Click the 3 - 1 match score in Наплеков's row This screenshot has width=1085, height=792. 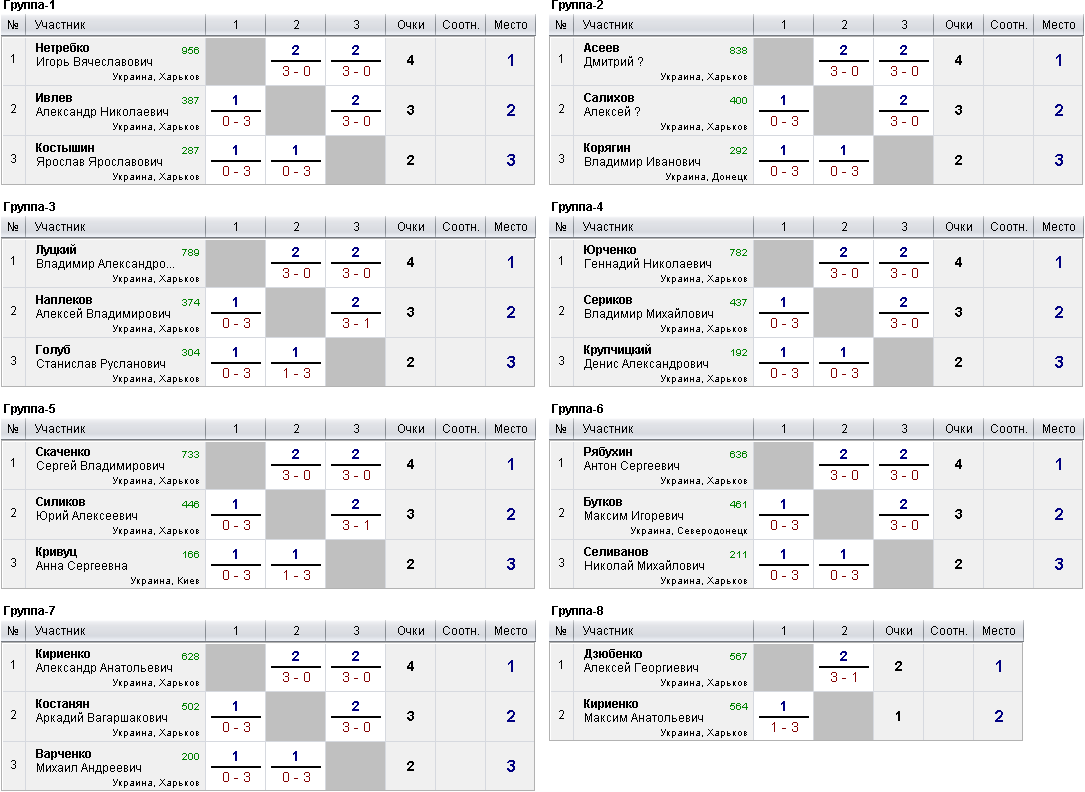pyautogui.click(x=356, y=323)
